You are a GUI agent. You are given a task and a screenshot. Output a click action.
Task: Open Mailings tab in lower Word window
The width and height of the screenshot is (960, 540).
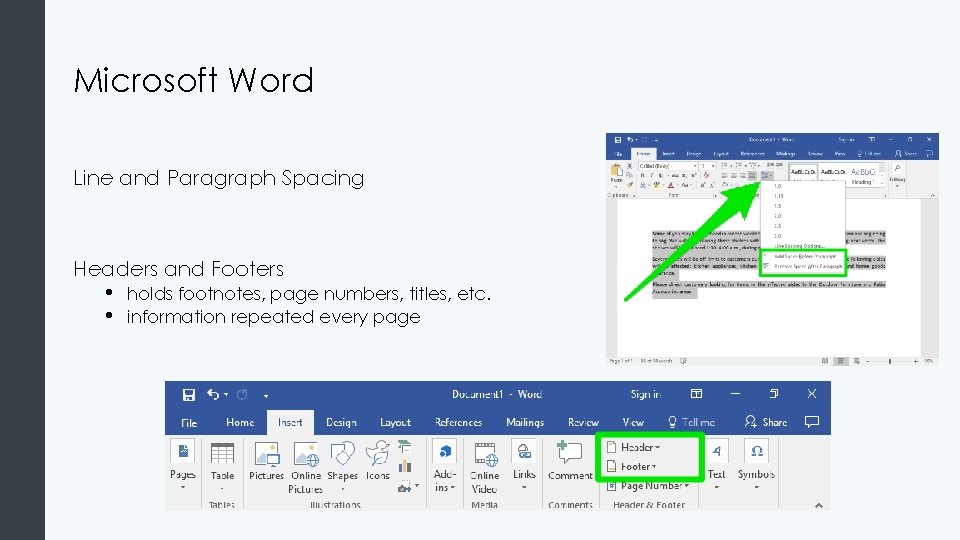525,422
